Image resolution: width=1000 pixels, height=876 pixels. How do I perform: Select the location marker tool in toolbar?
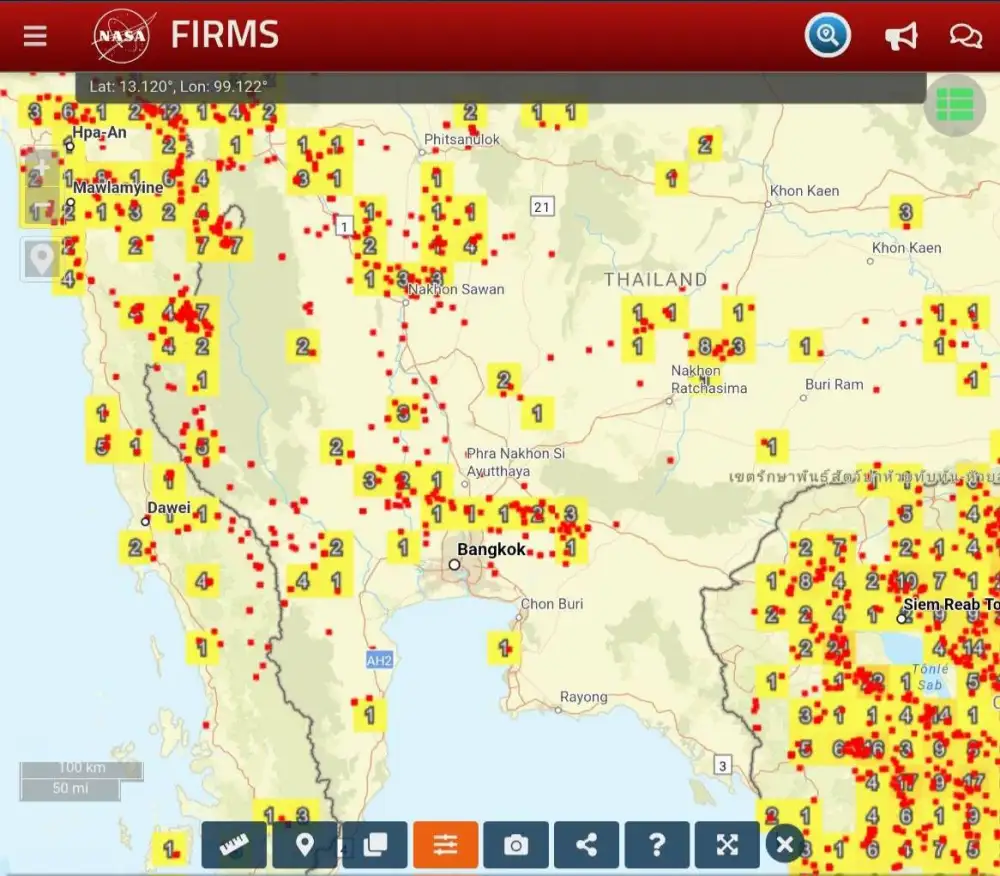[x=305, y=845]
